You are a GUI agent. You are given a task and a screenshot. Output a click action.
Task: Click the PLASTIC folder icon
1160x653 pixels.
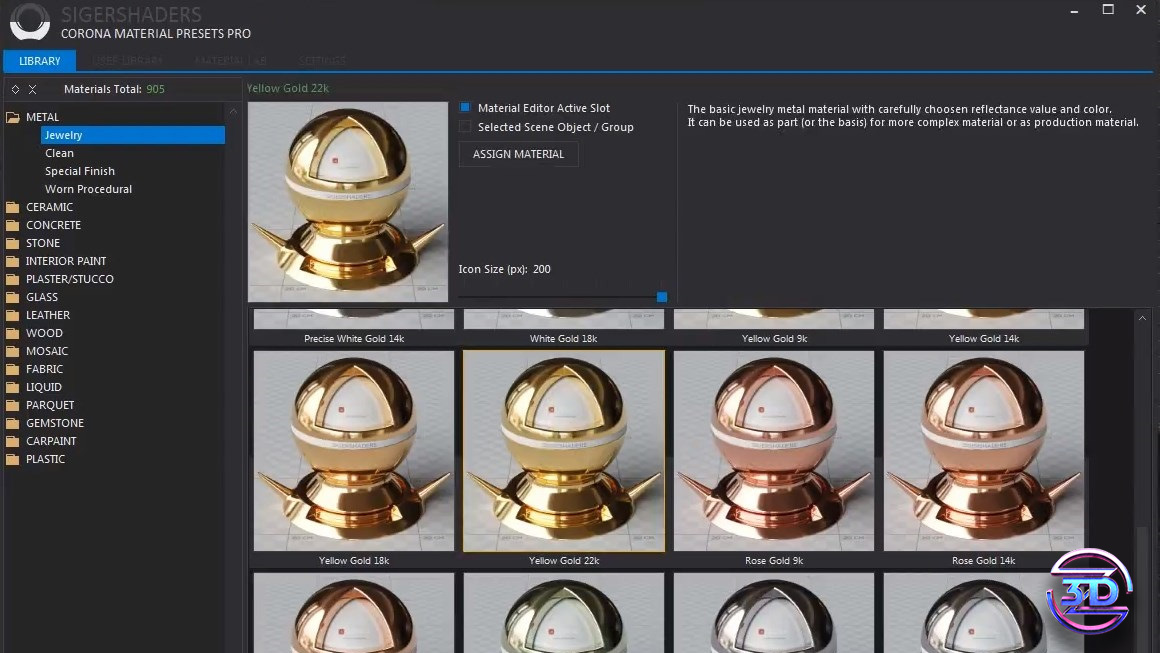13,459
